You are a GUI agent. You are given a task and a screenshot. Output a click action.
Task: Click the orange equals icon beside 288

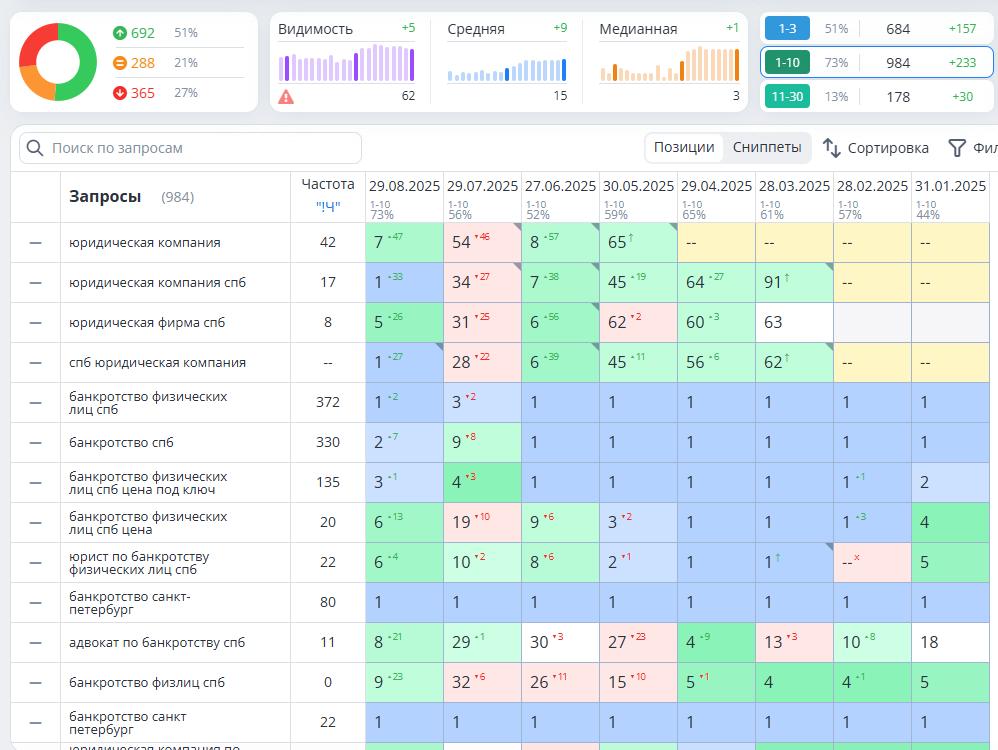pyautogui.click(x=120, y=63)
